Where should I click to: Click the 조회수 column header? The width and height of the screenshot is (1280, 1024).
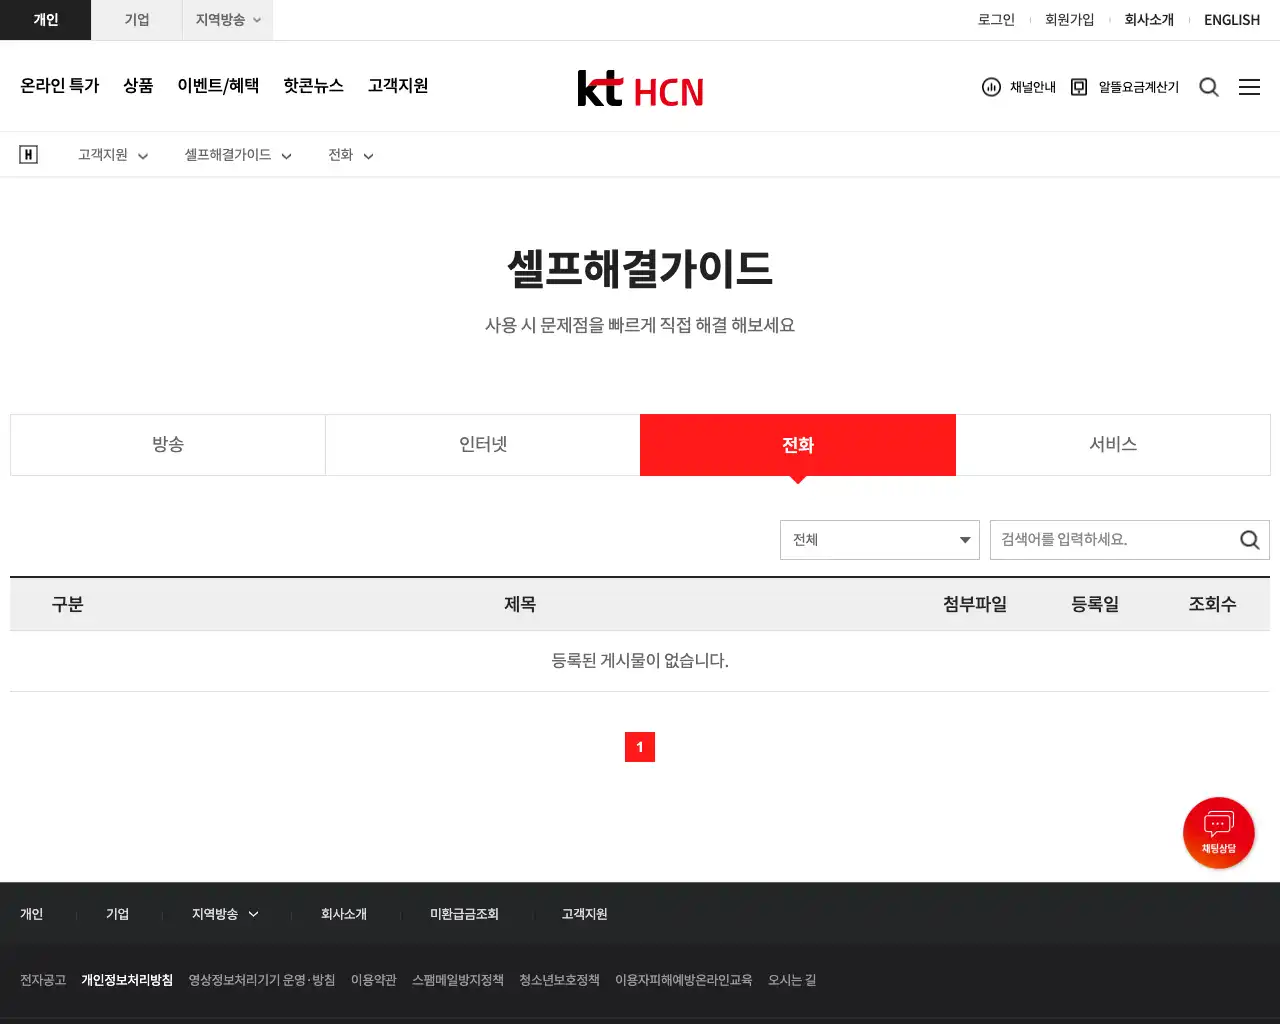click(x=1212, y=604)
